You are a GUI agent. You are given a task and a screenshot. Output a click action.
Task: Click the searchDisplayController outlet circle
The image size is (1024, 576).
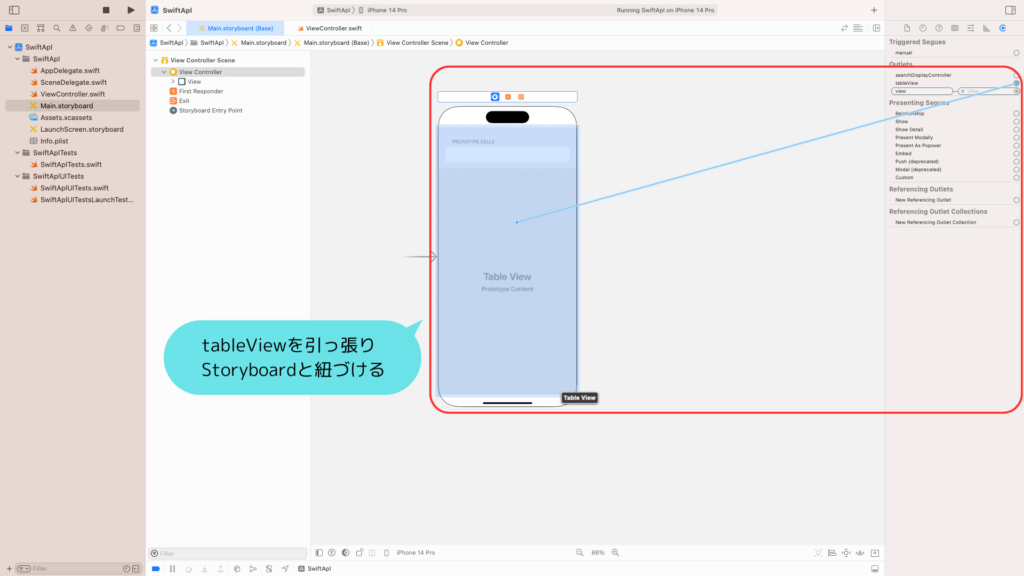click(x=1016, y=75)
